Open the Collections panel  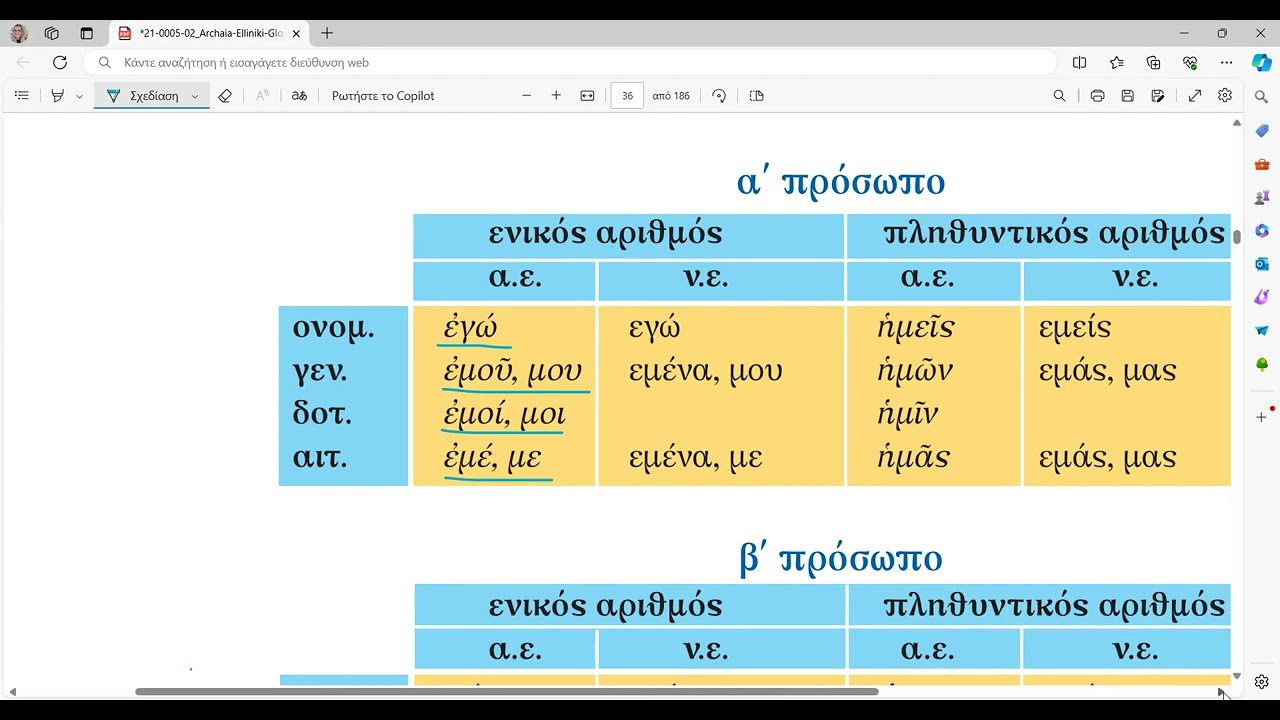pyautogui.click(x=1153, y=62)
